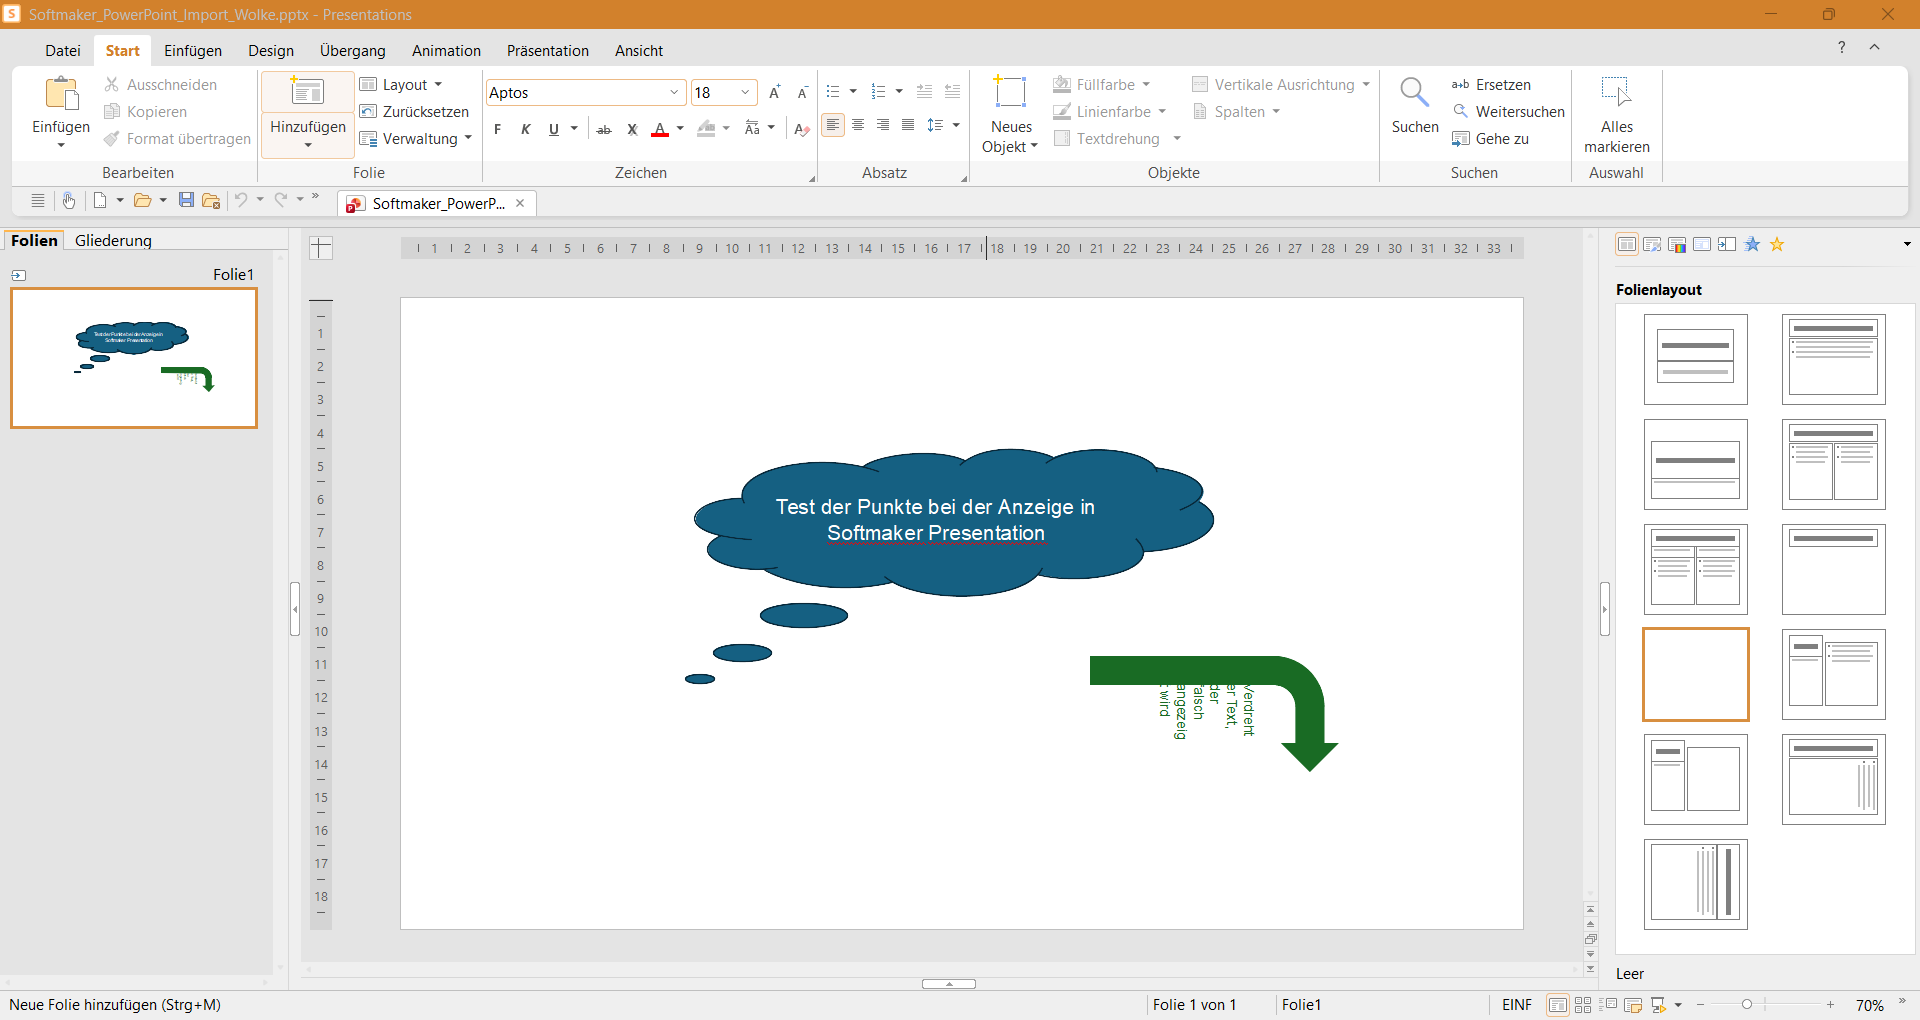The height and width of the screenshot is (1020, 1920).
Task: Click the favorites star icon in sidebar
Action: (x=1777, y=244)
